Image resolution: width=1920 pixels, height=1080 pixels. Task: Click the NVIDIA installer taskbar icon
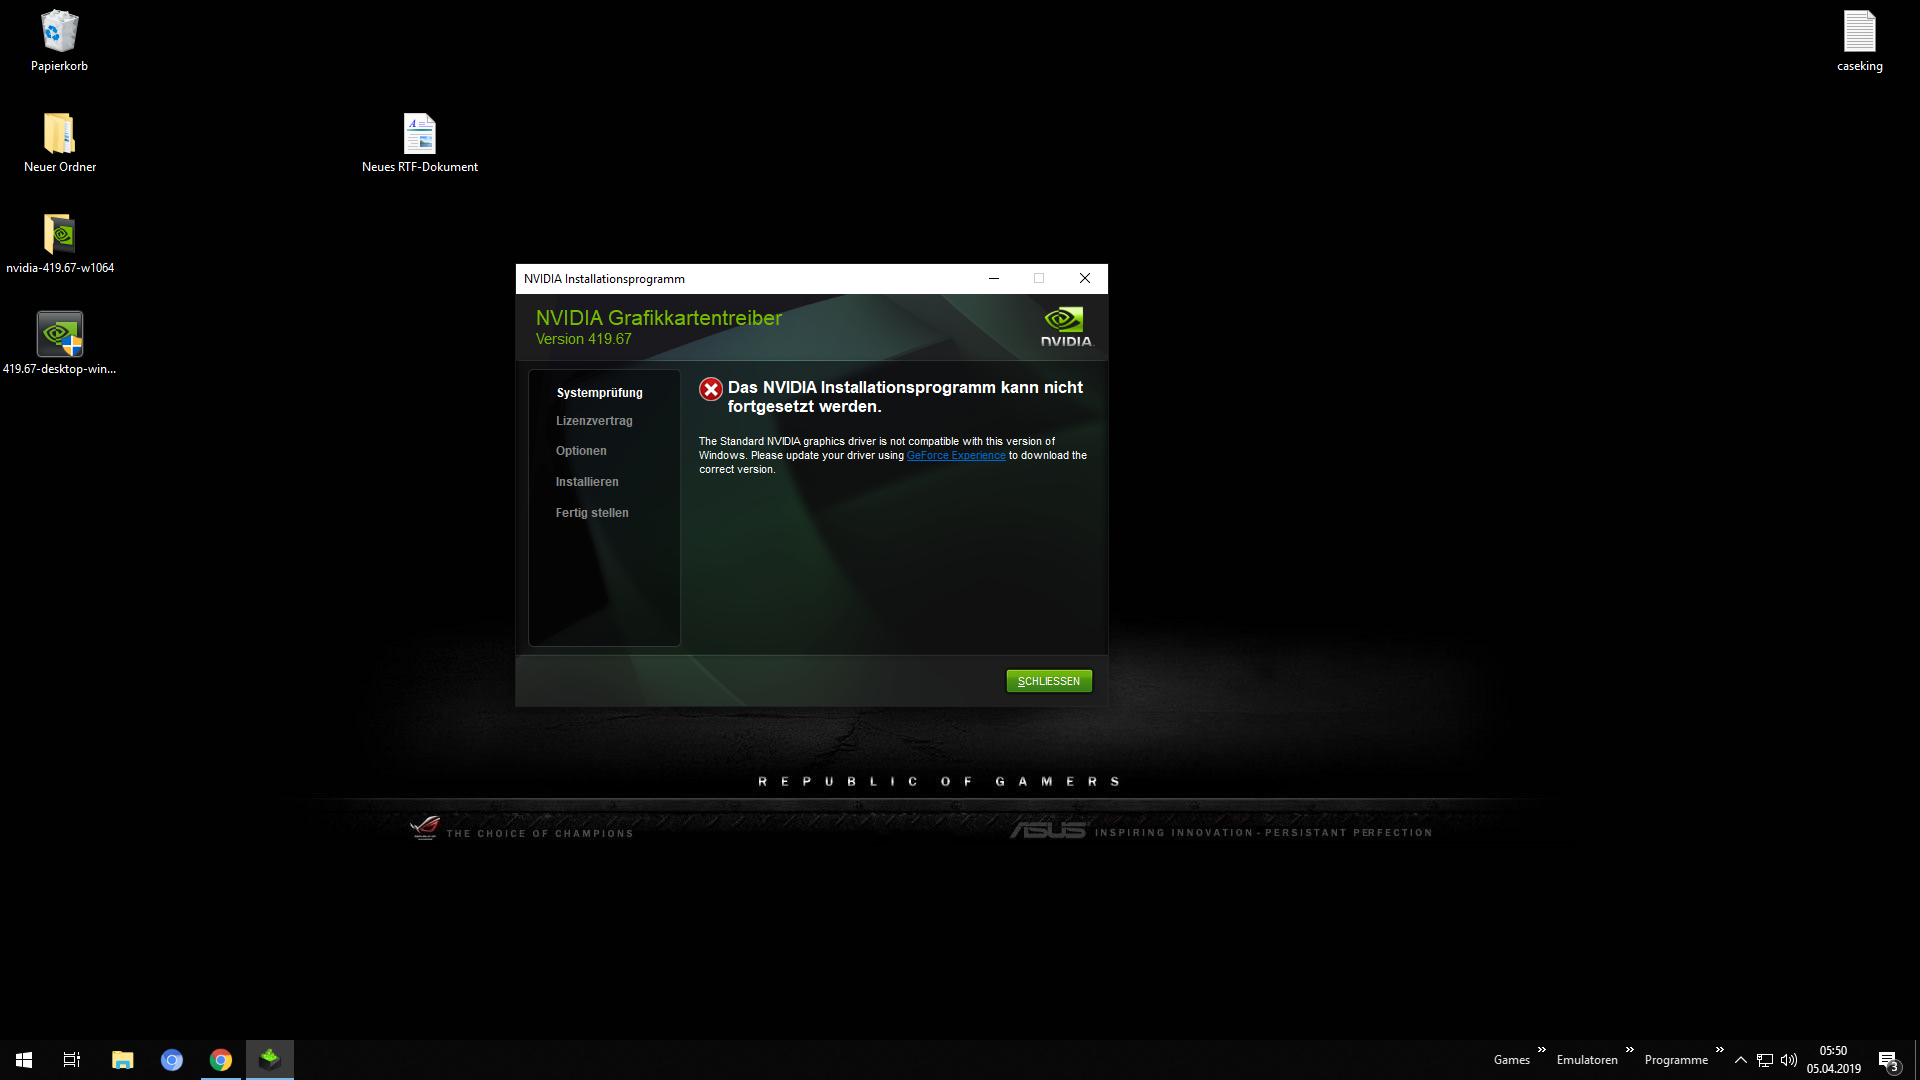pos(270,1060)
